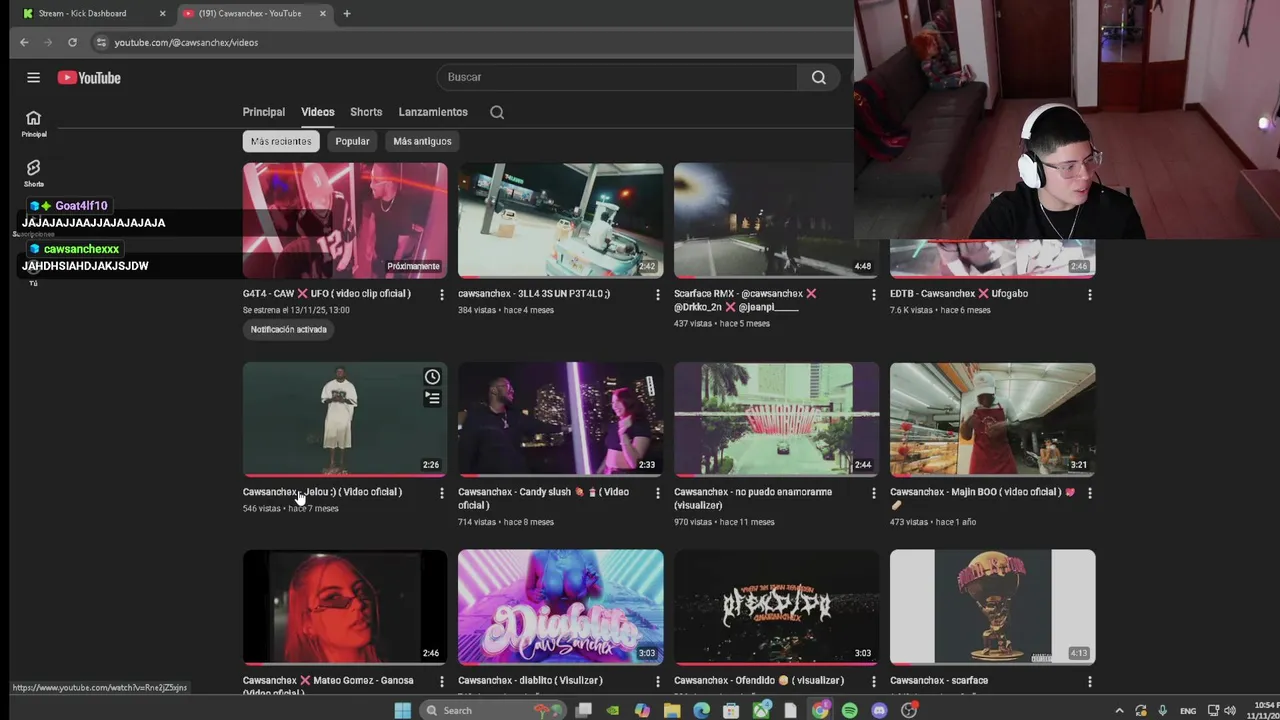
Task: Open Cawsanchex - no puedo enamorarme title
Action: point(753,498)
